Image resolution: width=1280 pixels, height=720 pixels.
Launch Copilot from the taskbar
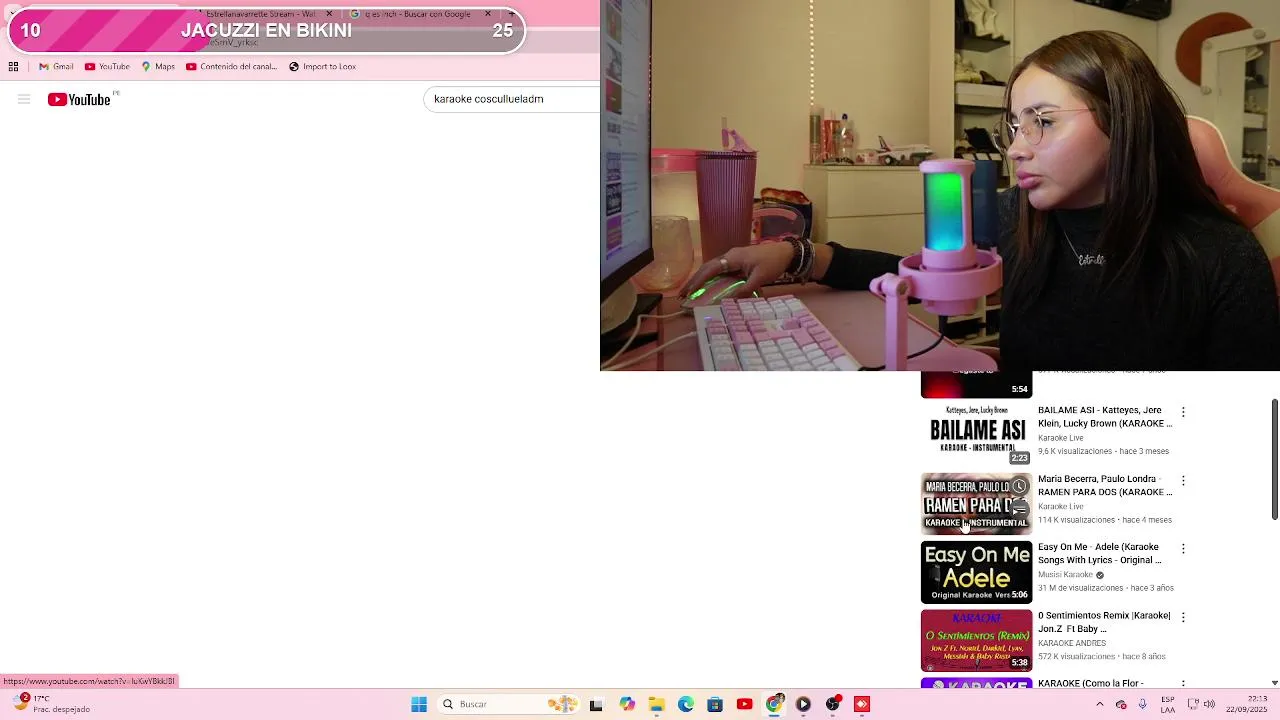627,704
